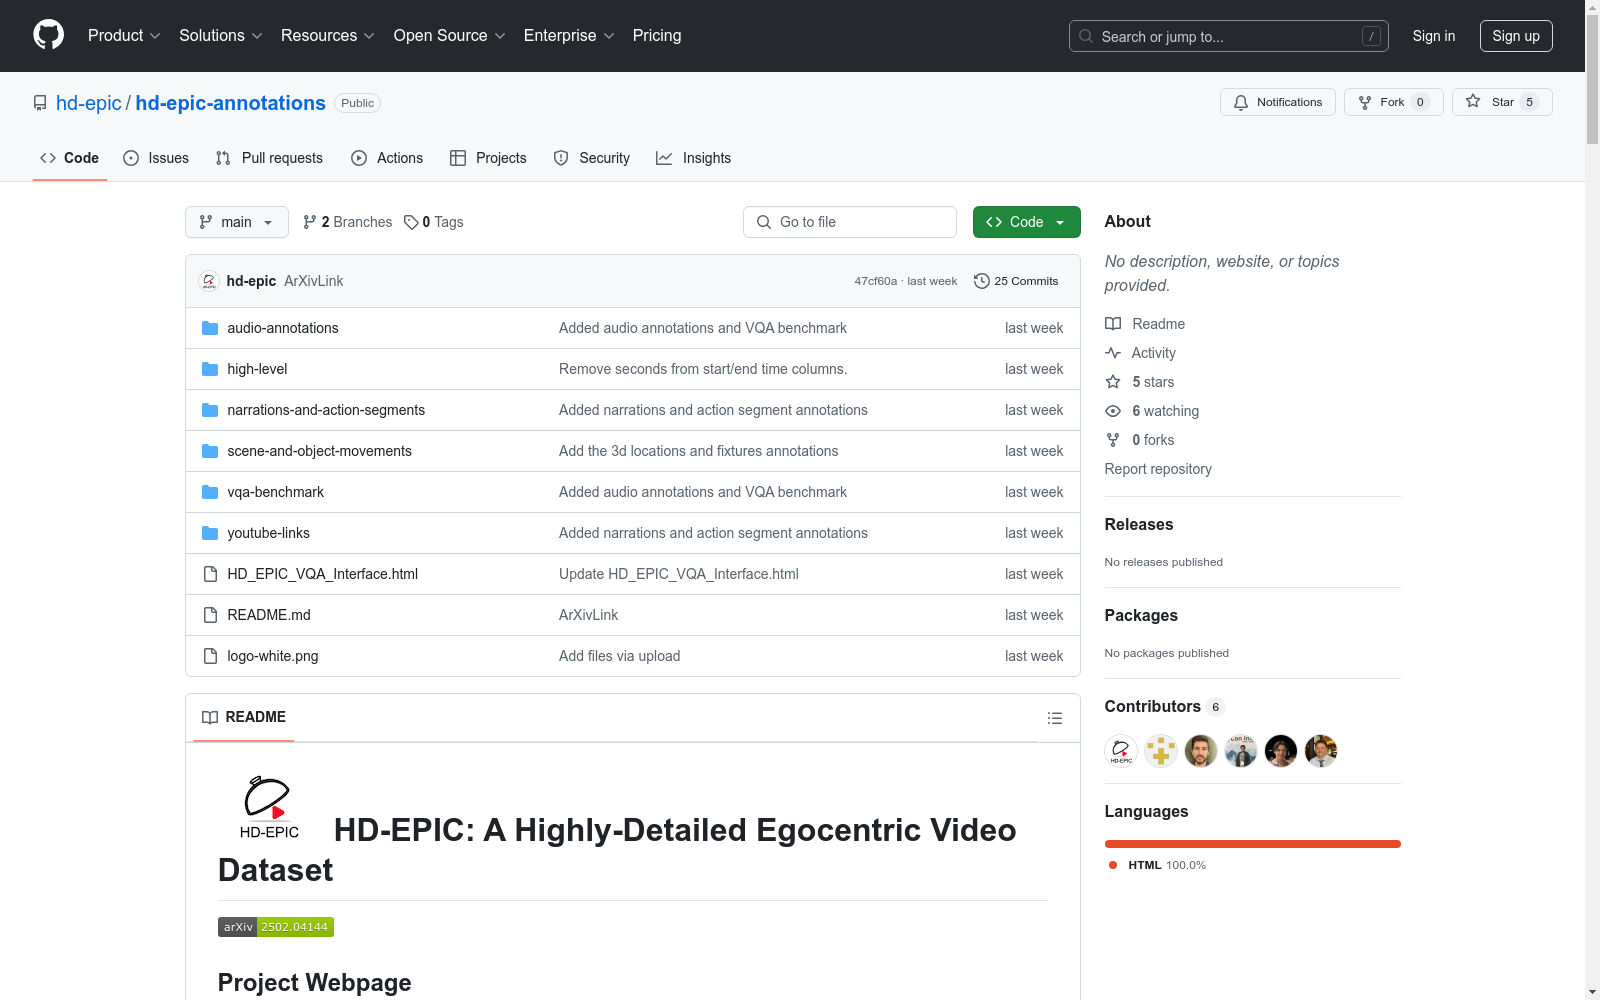This screenshot has width=1600, height=1000.
Task: Click the vqa-benchmark folder icon
Action: [210, 492]
